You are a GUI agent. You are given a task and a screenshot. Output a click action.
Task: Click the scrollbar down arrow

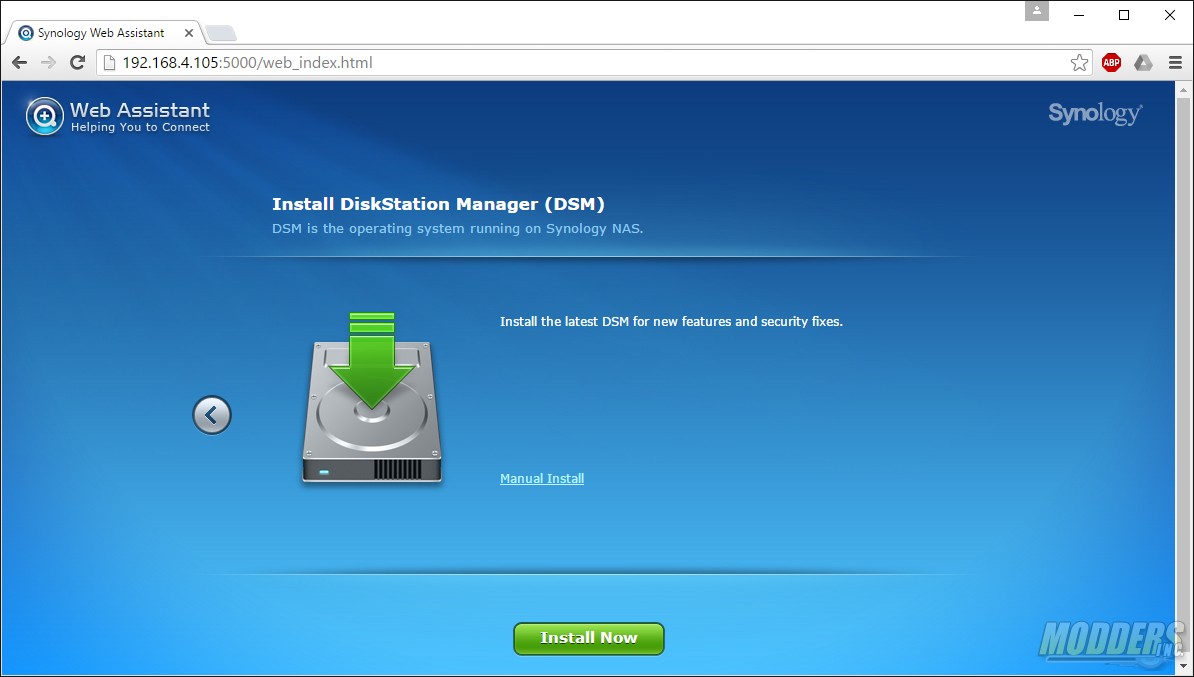(1183, 667)
